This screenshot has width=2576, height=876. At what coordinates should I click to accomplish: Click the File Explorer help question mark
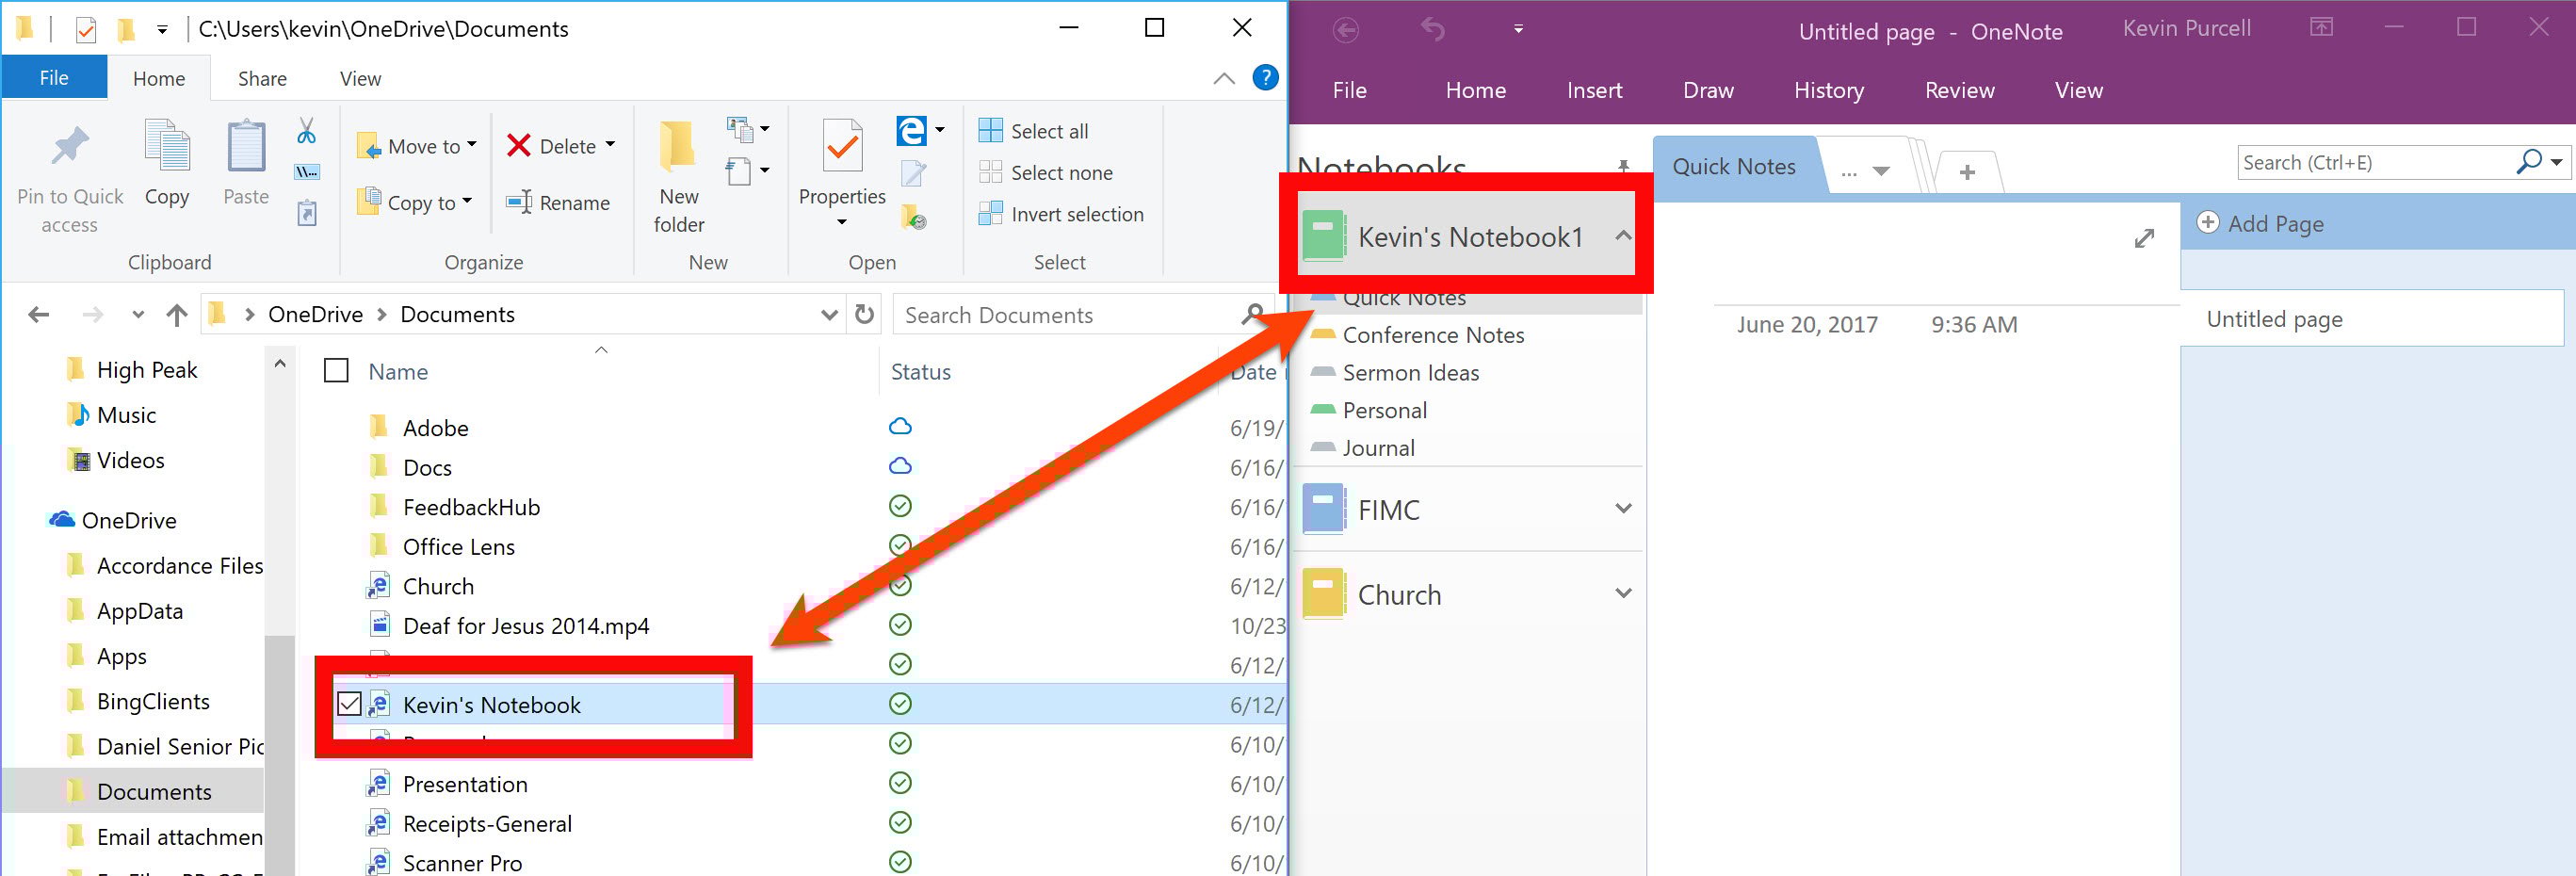click(x=1265, y=77)
